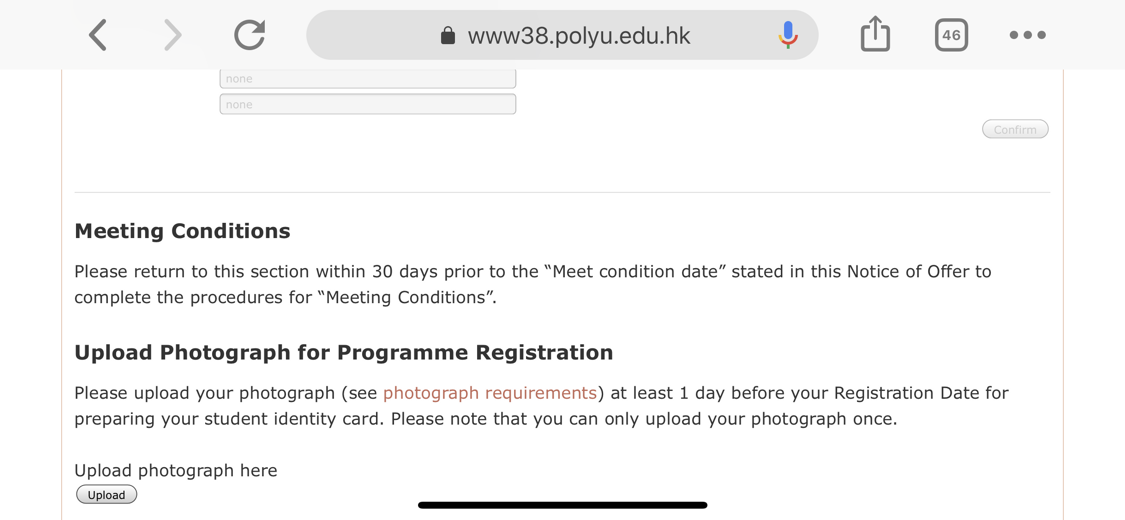The image size is (1125, 520).
Task: Open the three-dot browser menu
Action: pyautogui.click(x=1027, y=35)
